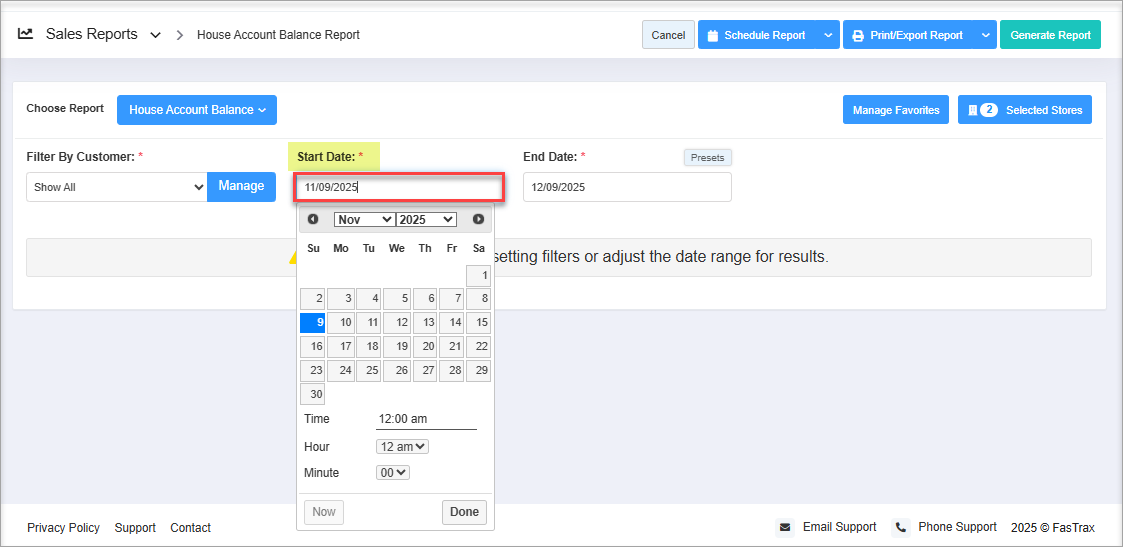Viewport: 1123px width, 547px height.
Task: Open the Privacy Policy link
Action: pos(63,528)
